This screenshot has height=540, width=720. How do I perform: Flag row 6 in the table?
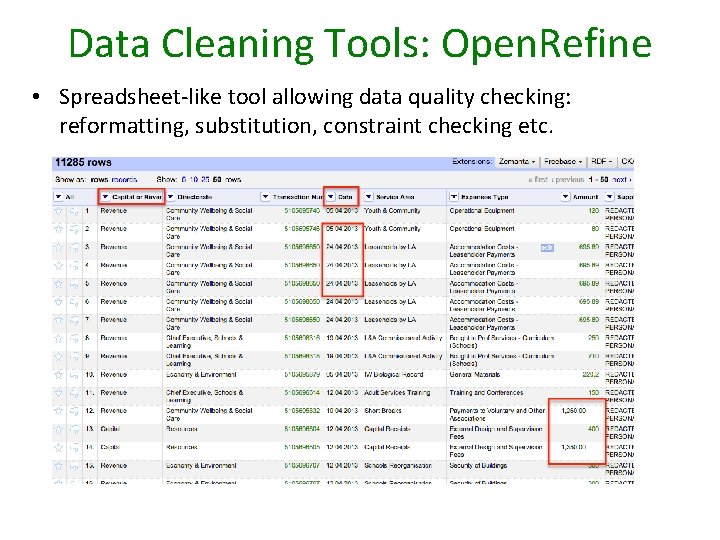pos(74,303)
